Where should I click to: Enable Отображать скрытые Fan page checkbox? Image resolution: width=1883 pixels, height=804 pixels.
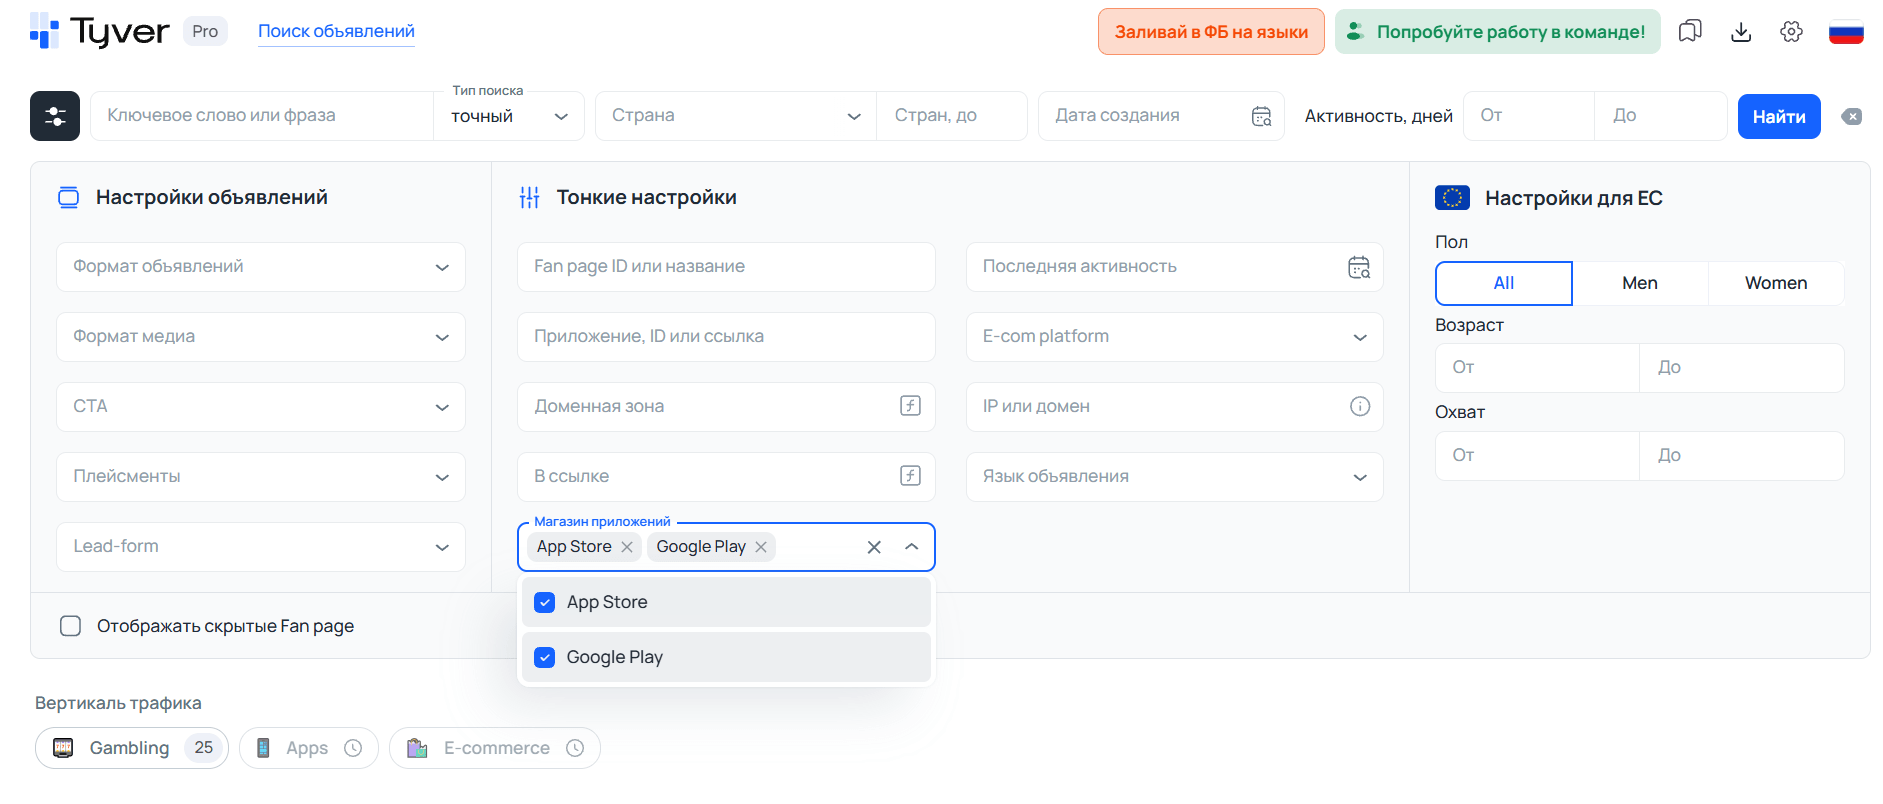70,626
